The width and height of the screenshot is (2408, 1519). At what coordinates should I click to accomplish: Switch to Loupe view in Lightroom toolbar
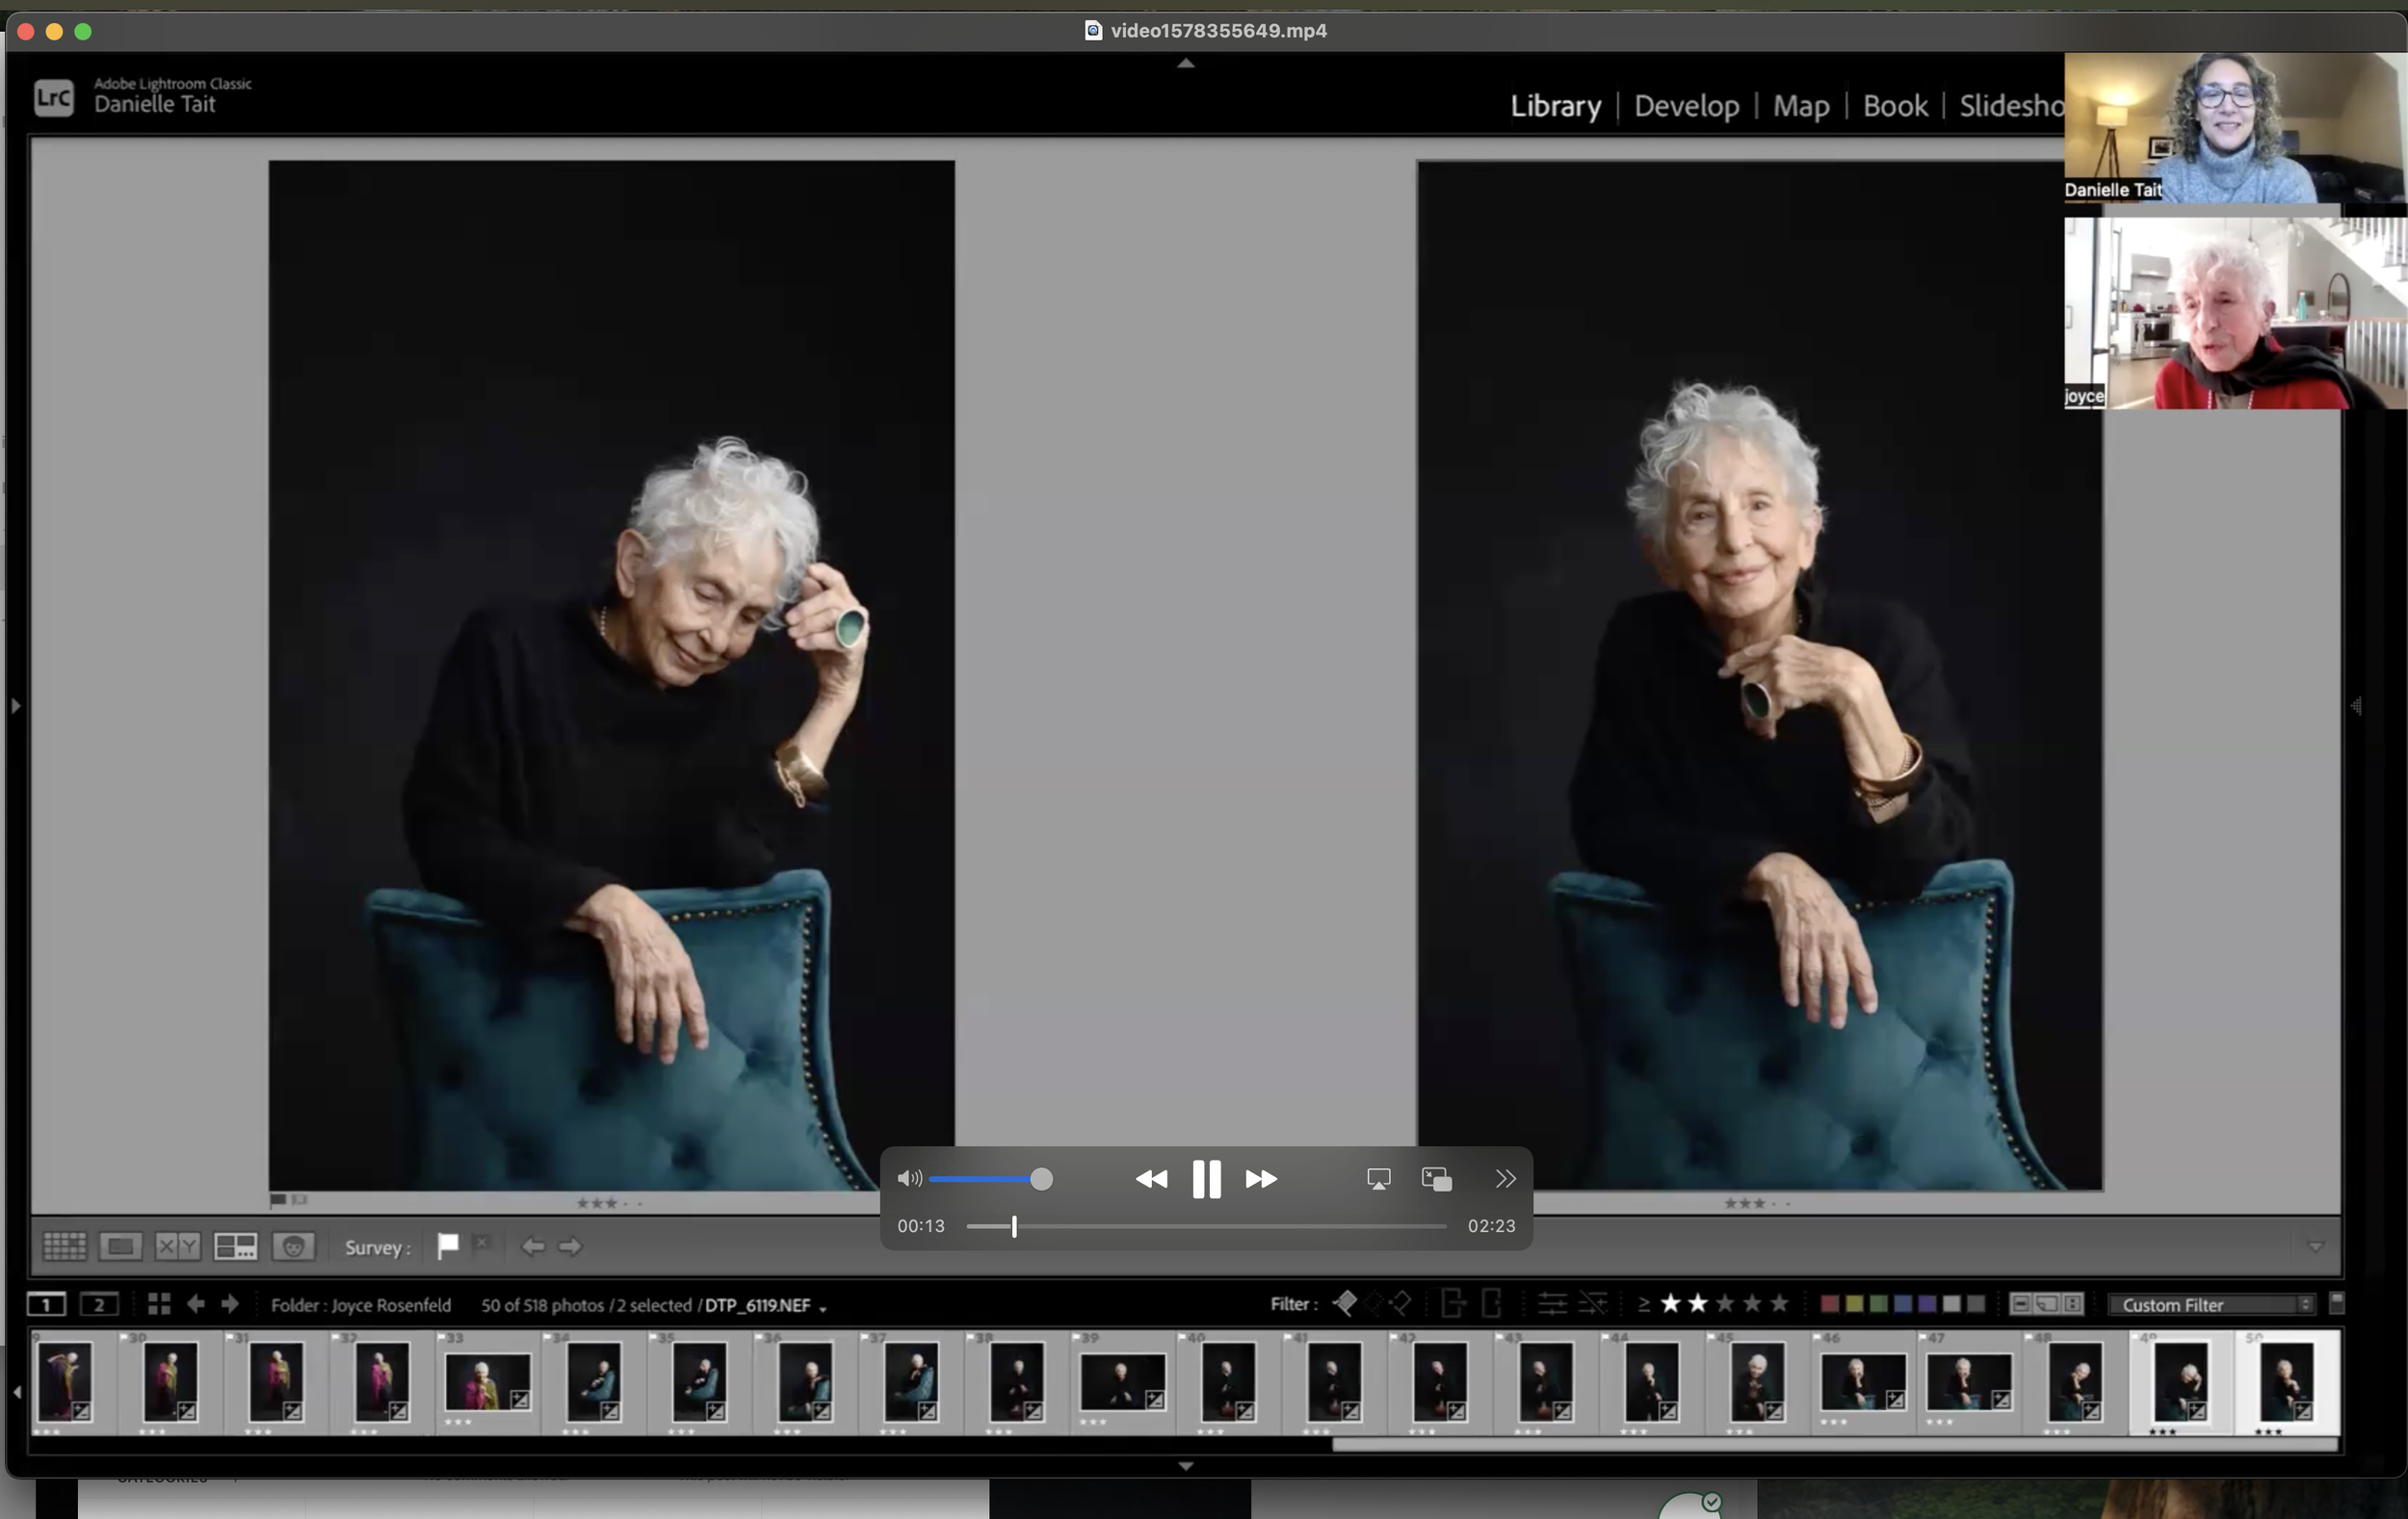pos(120,1246)
